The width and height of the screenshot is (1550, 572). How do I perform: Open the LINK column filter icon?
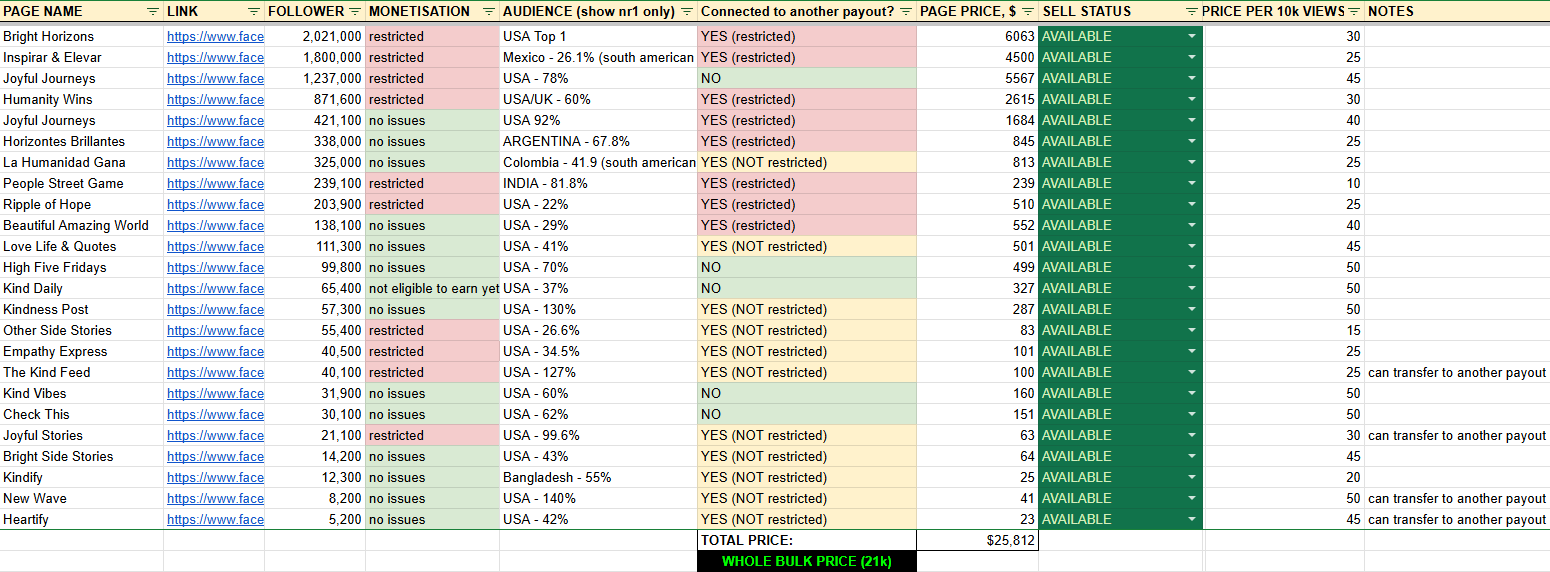(x=254, y=11)
